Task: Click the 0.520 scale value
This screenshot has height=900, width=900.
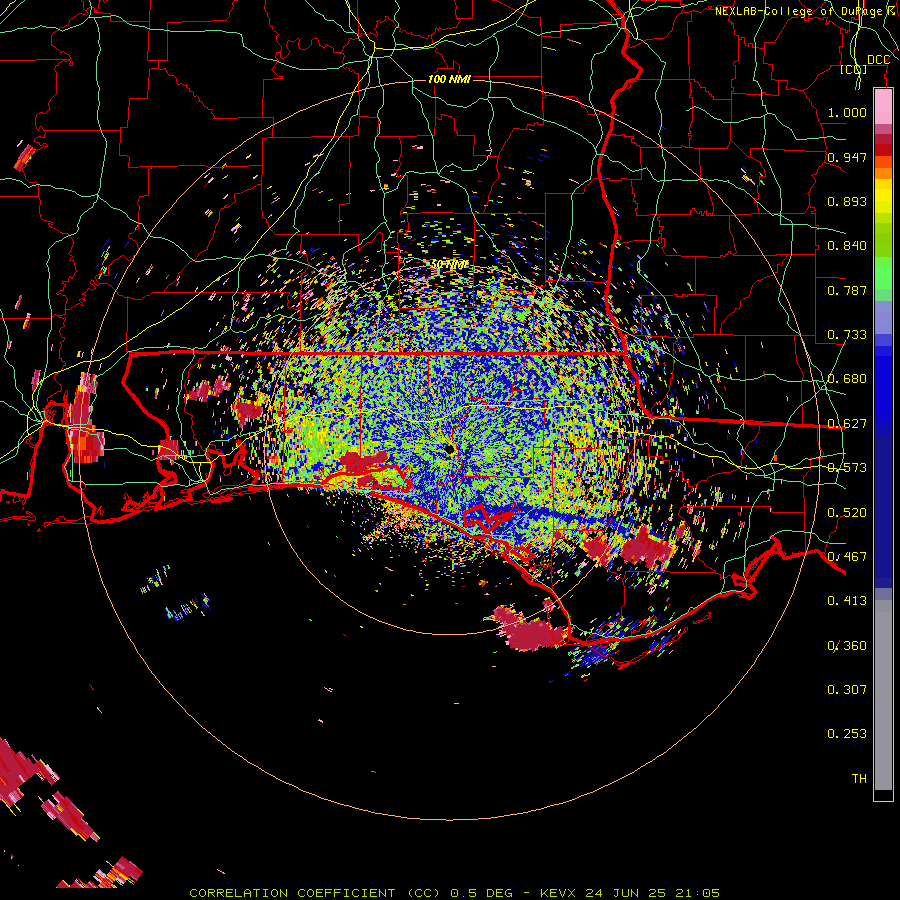Action: pyautogui.click(x=847, y=513)
